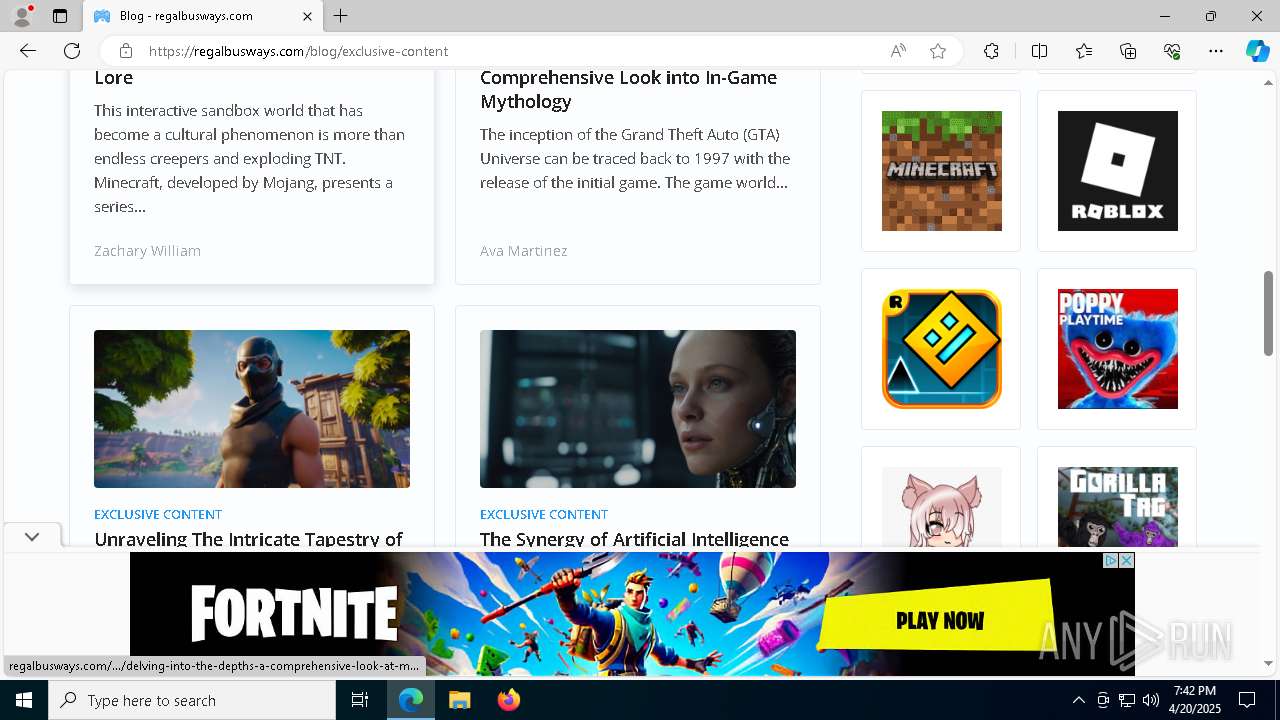Open the article title ending in Lore
The width and height of the screenshot is (1280, 720).
coord(114,77)
